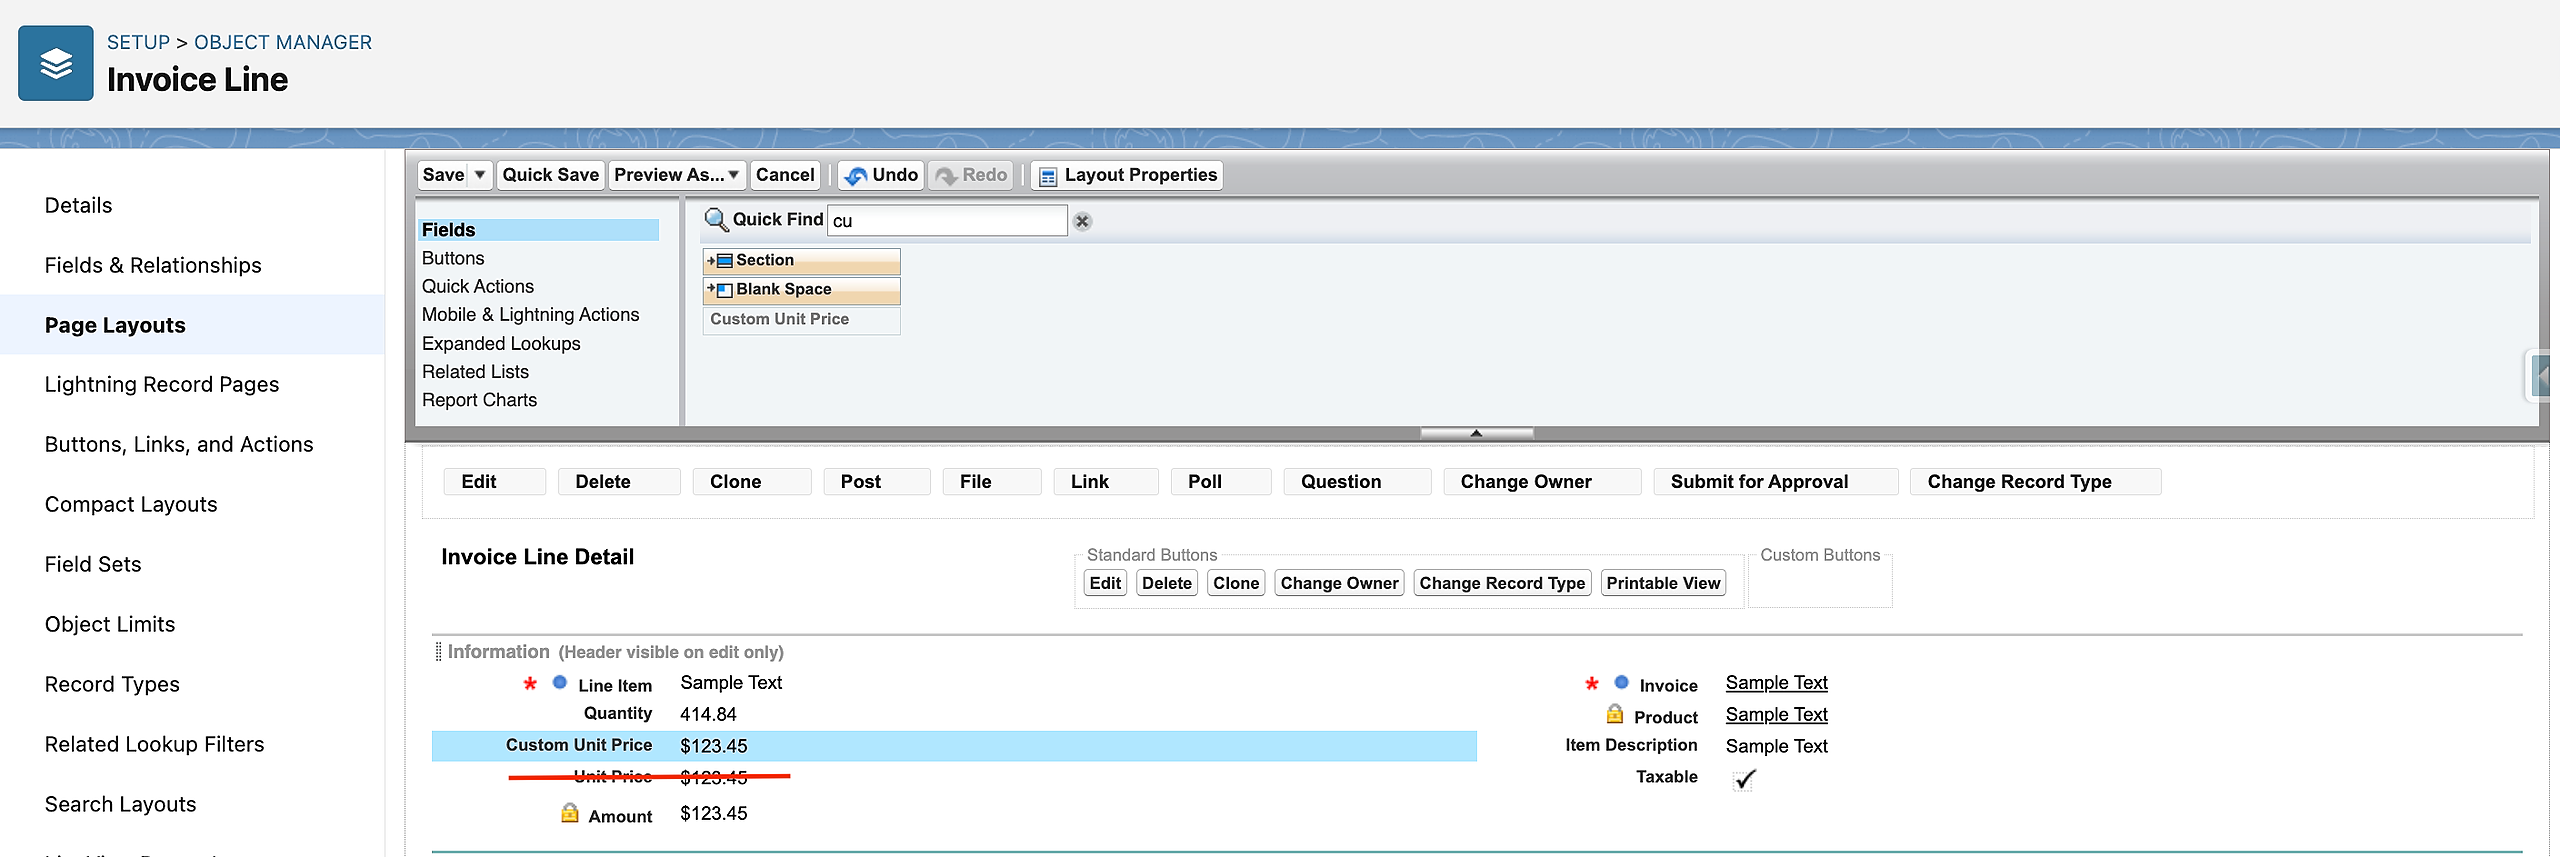Click the Information section drag handle
Viewport: 2560px width, 857px height.
pyautogui.click(x=438, y=652)
